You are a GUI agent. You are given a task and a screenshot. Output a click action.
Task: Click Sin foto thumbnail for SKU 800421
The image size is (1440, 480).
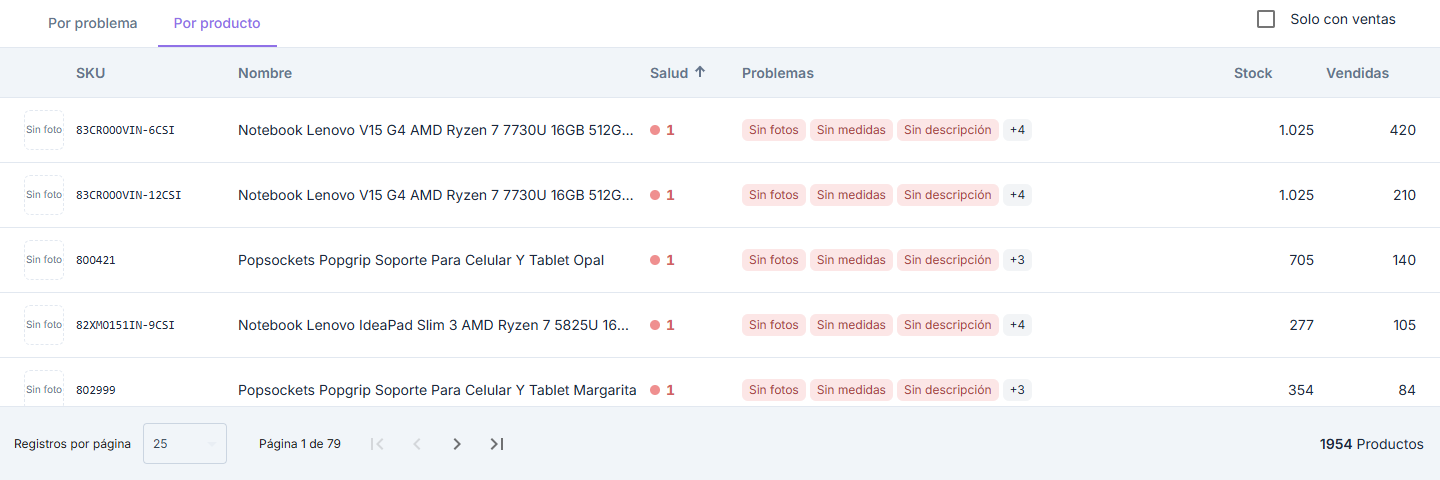pyautogui.click(x=44, y=260)
